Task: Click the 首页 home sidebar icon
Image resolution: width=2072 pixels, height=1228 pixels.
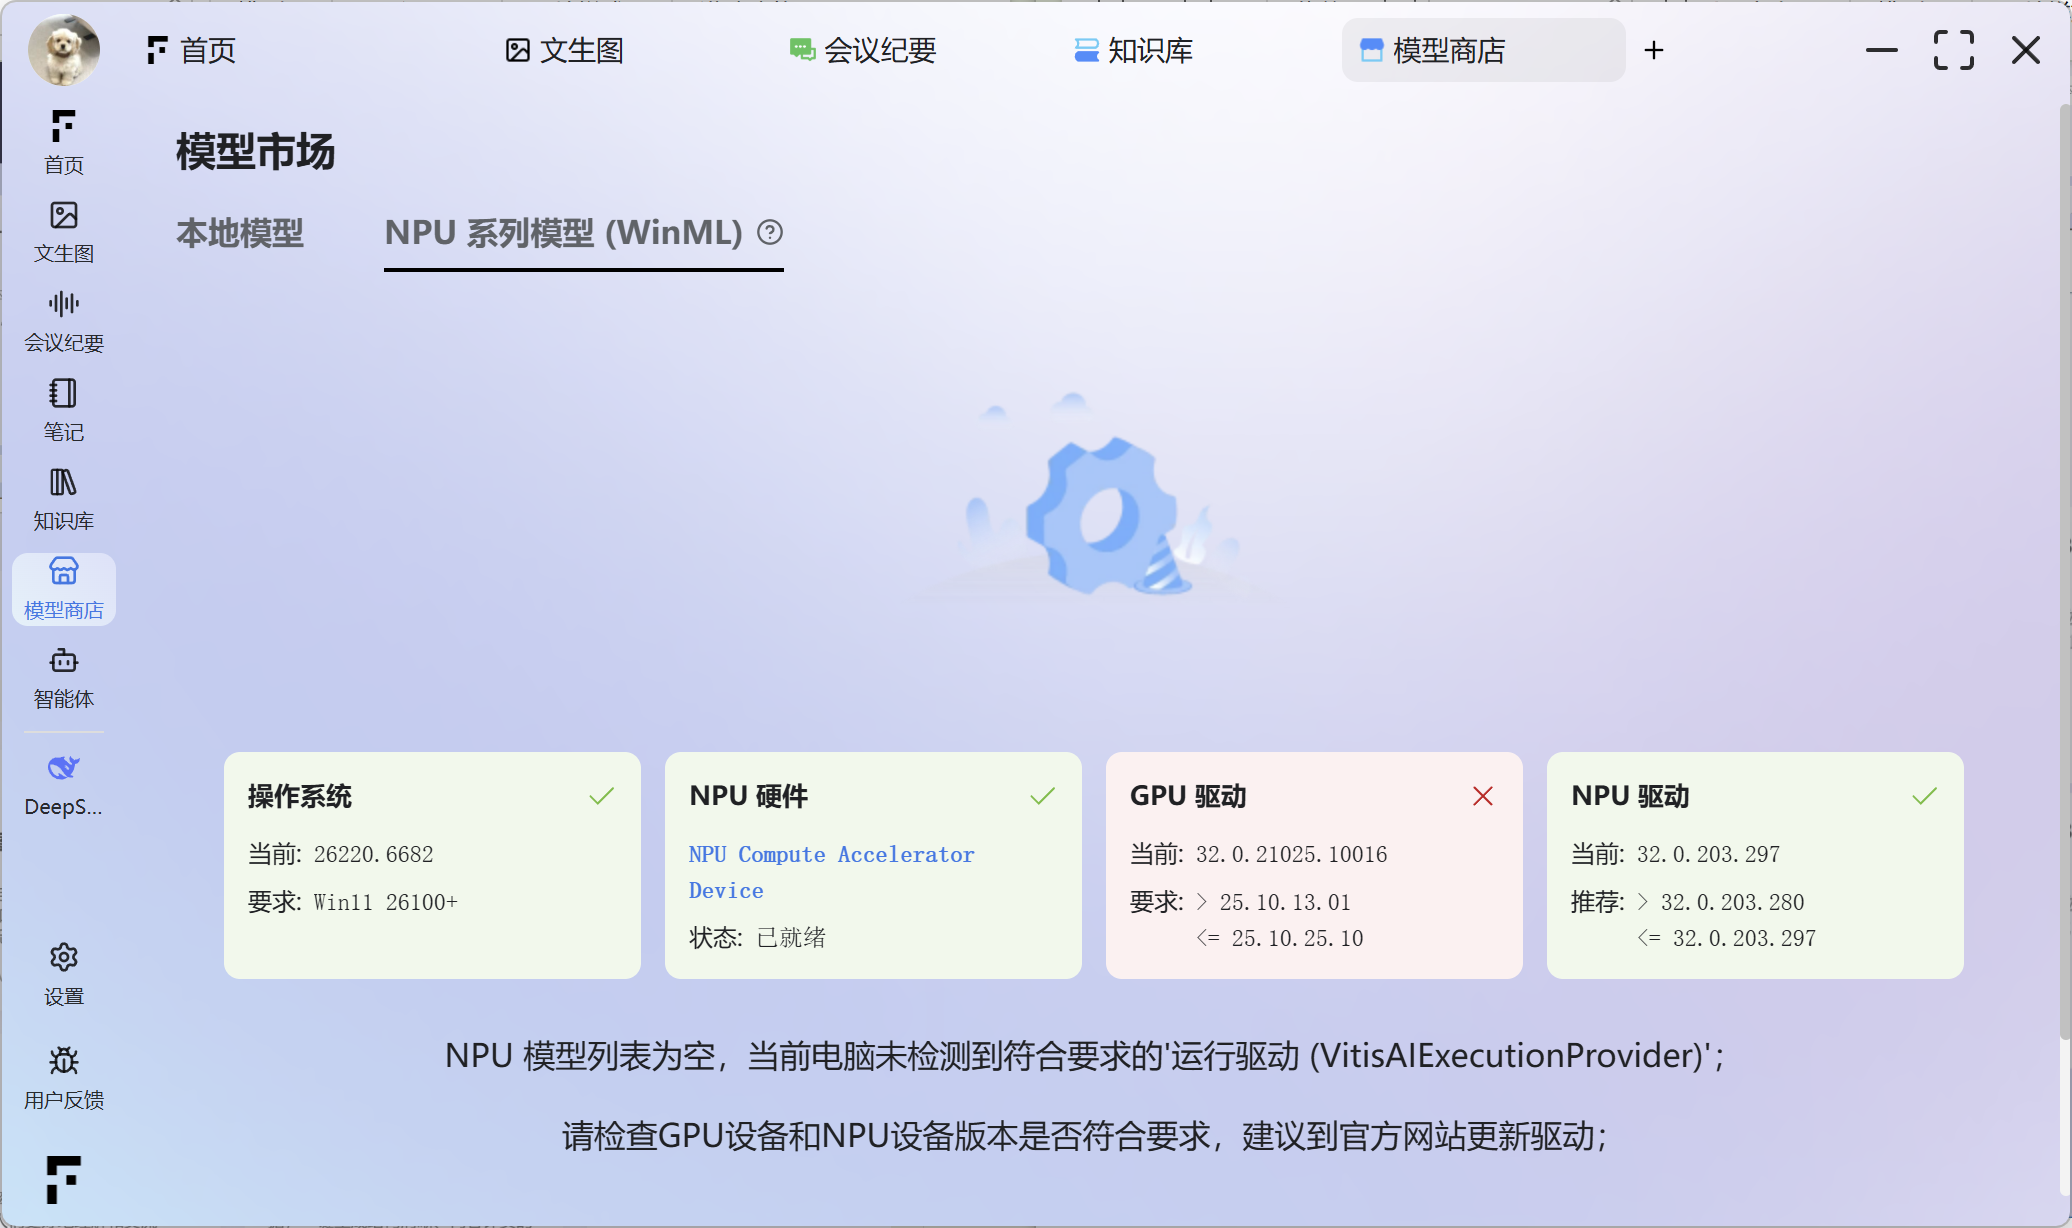Action: (x=63, y=141)
